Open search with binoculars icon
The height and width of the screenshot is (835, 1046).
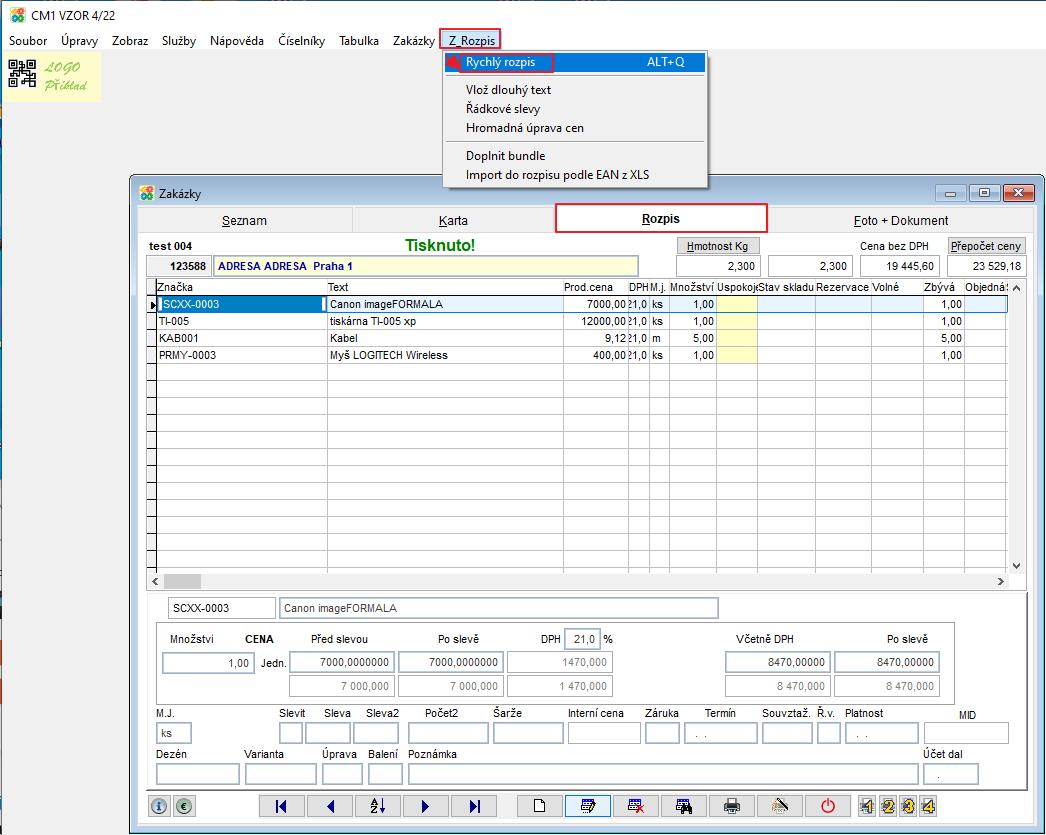coord(684,806)
